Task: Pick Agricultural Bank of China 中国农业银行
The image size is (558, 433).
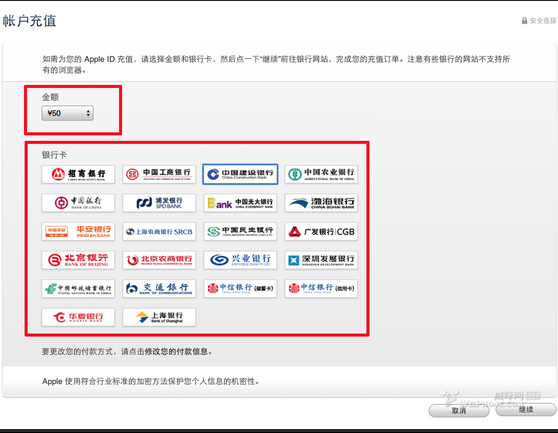Action: pyautogui.click(x=321, y=174)
